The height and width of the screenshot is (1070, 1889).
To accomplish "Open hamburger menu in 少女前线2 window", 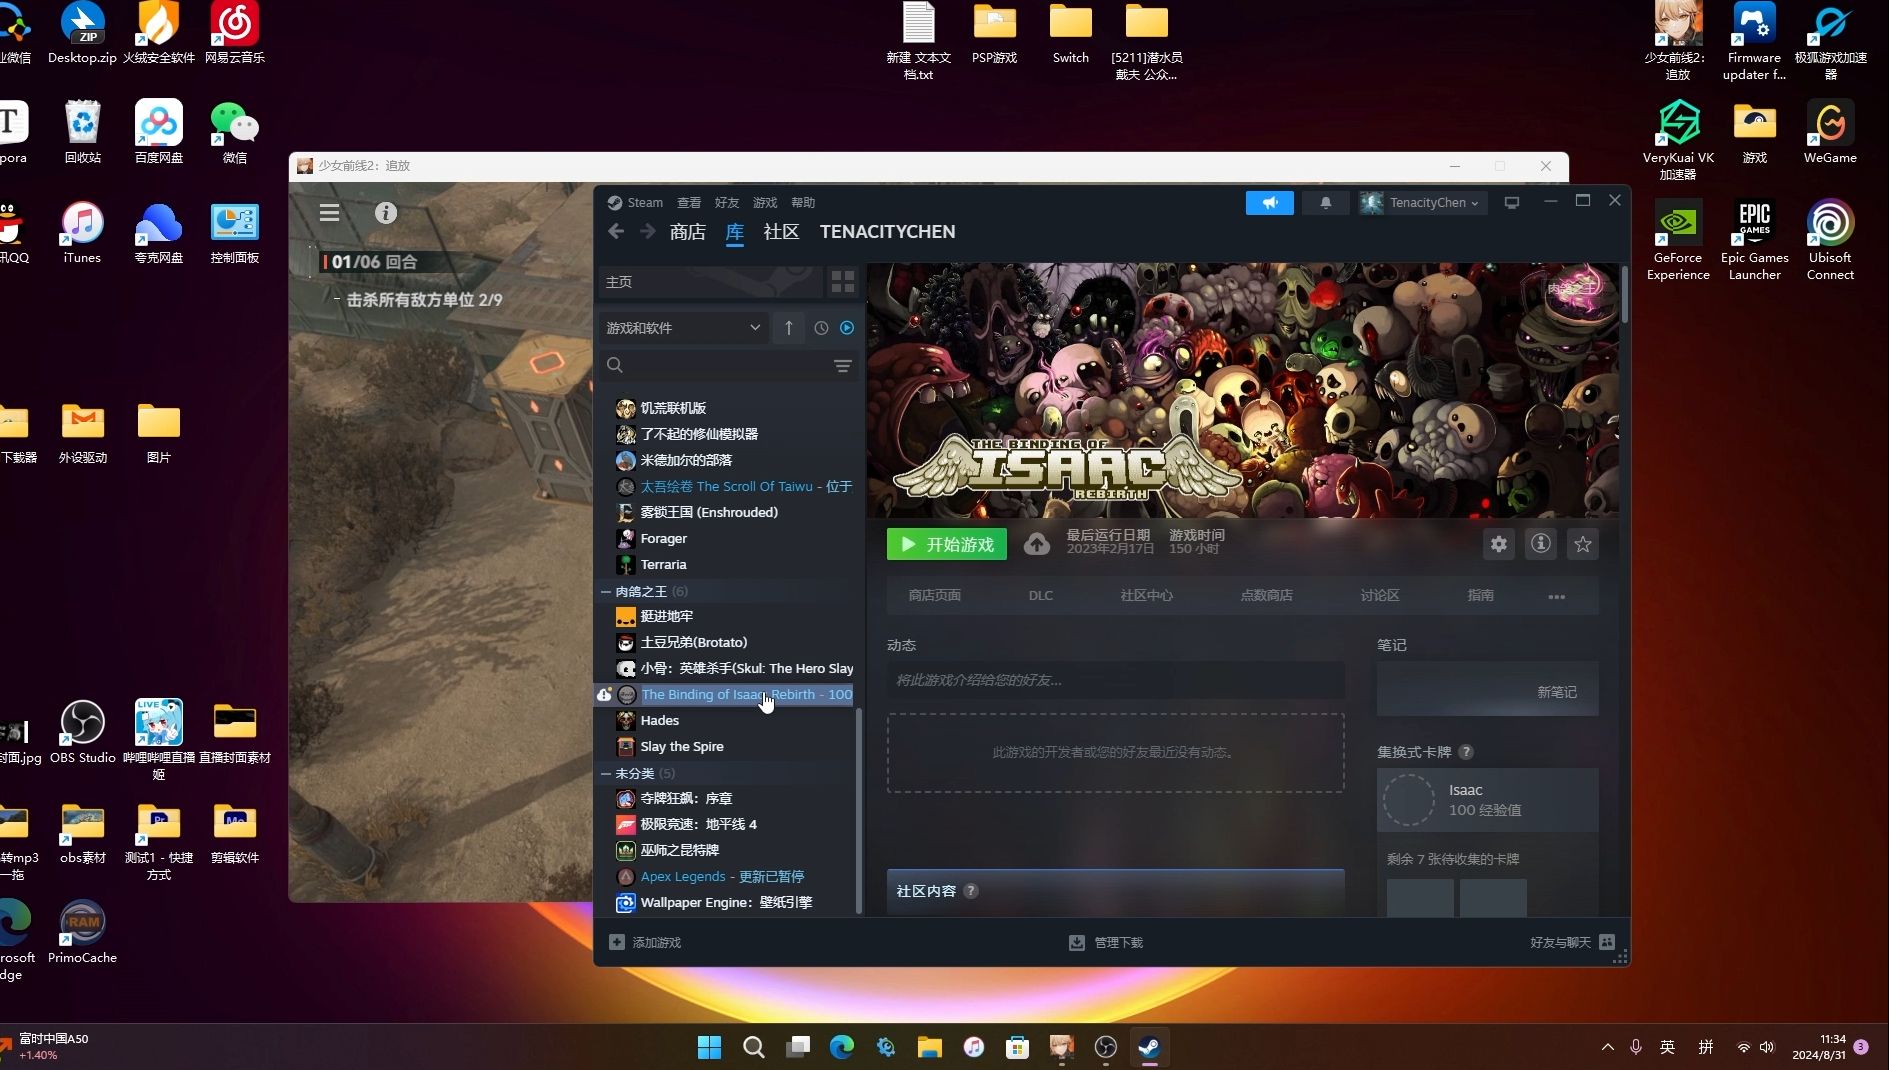I will click(329, 213).
